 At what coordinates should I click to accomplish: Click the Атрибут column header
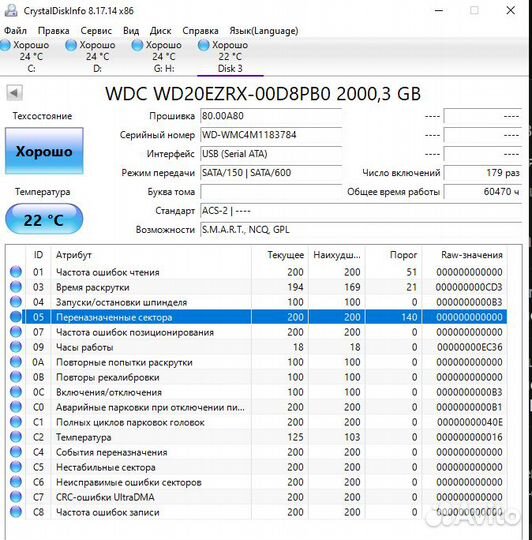(x=151, y=255)
